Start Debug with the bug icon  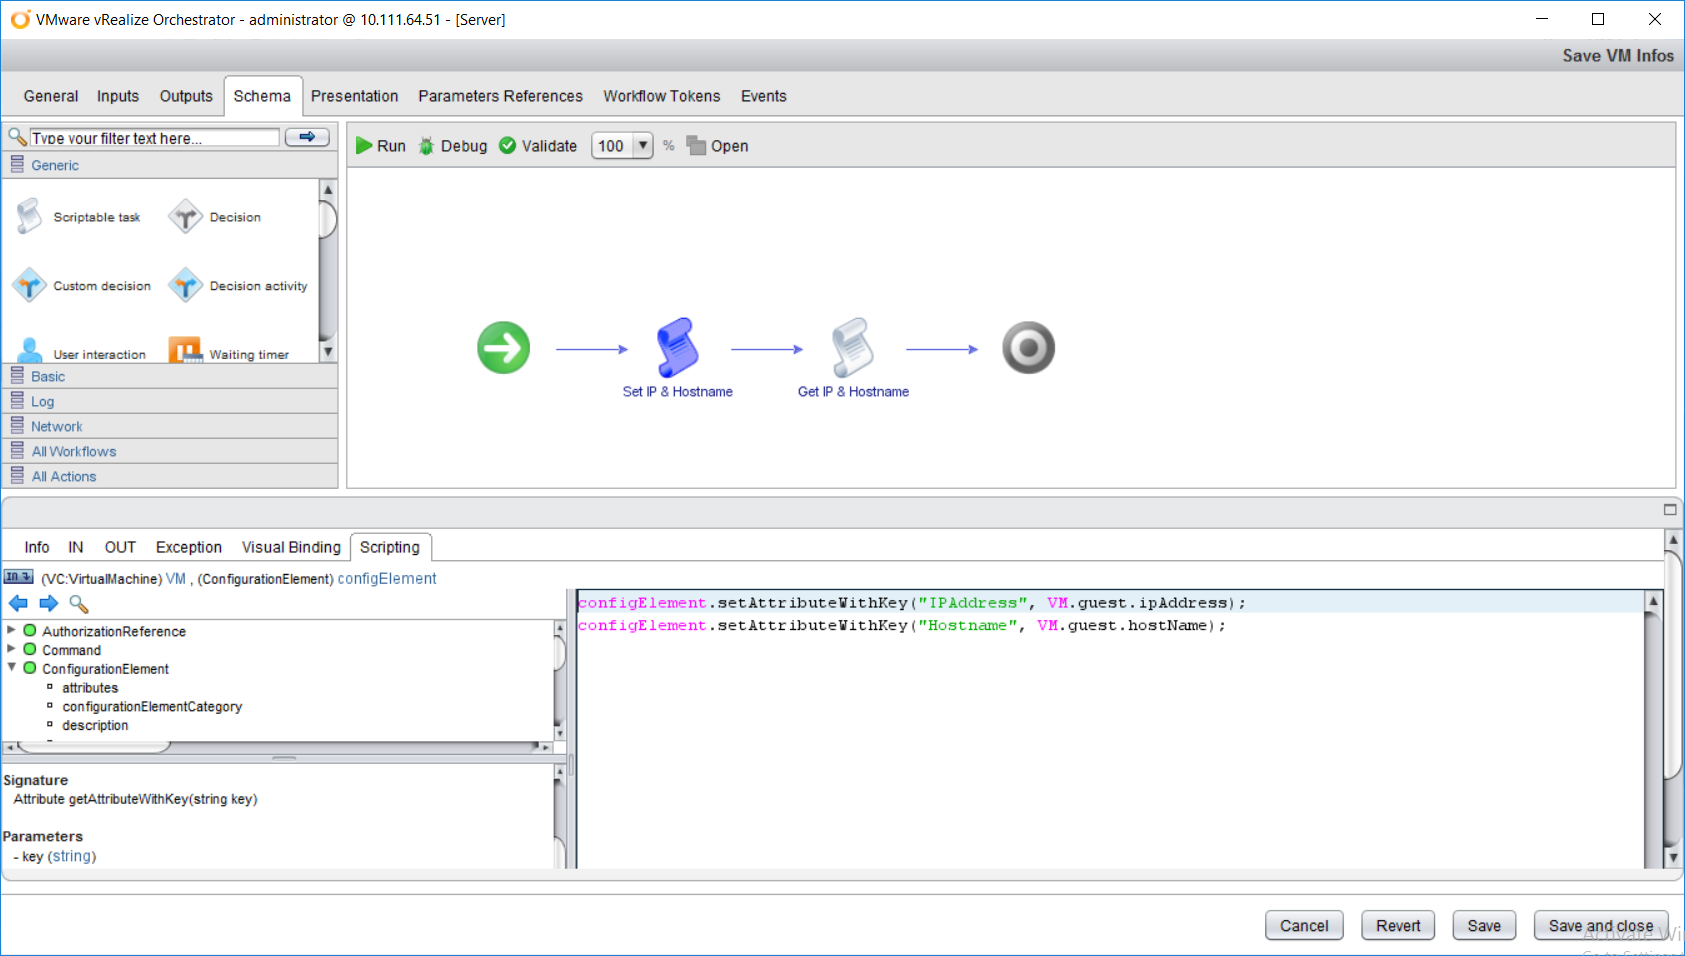pos(427,146)
